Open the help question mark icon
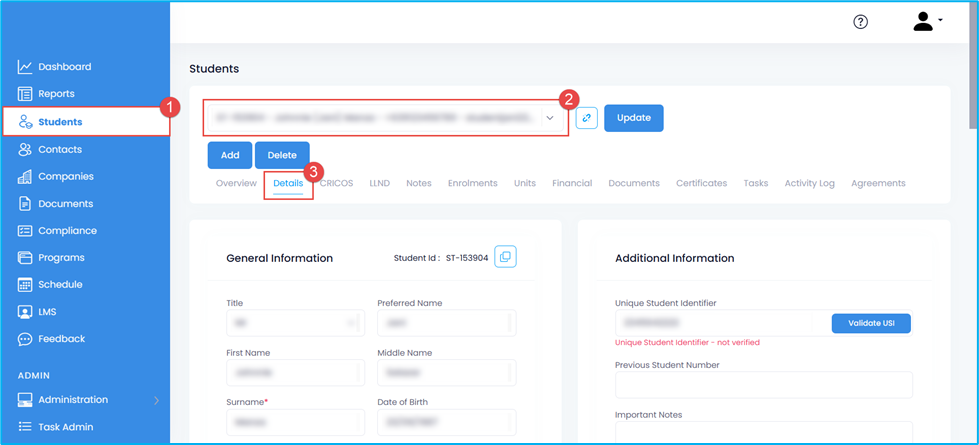The width and height of the screenshot is (979, 445). (x=860, y=22)
